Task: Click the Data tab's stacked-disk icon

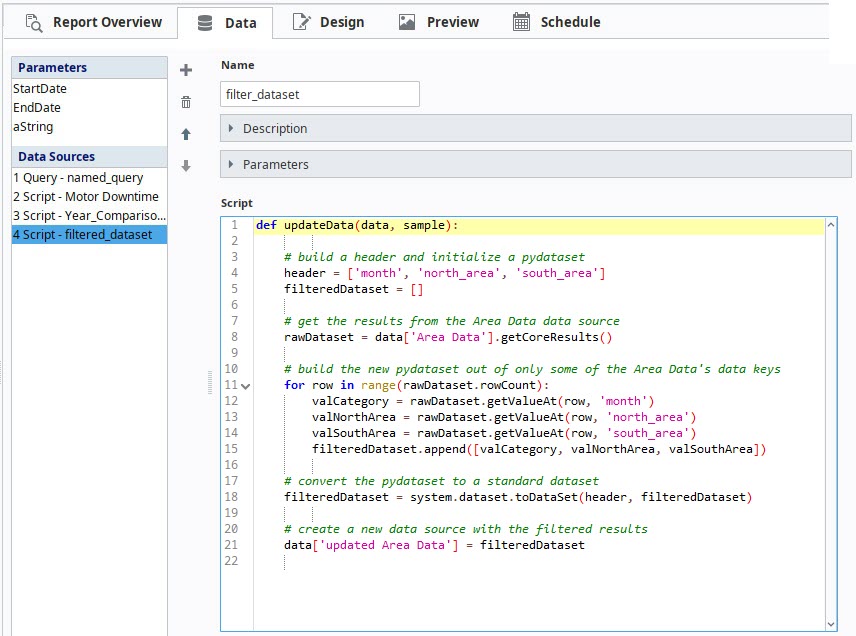Action: tap(203, 21)
